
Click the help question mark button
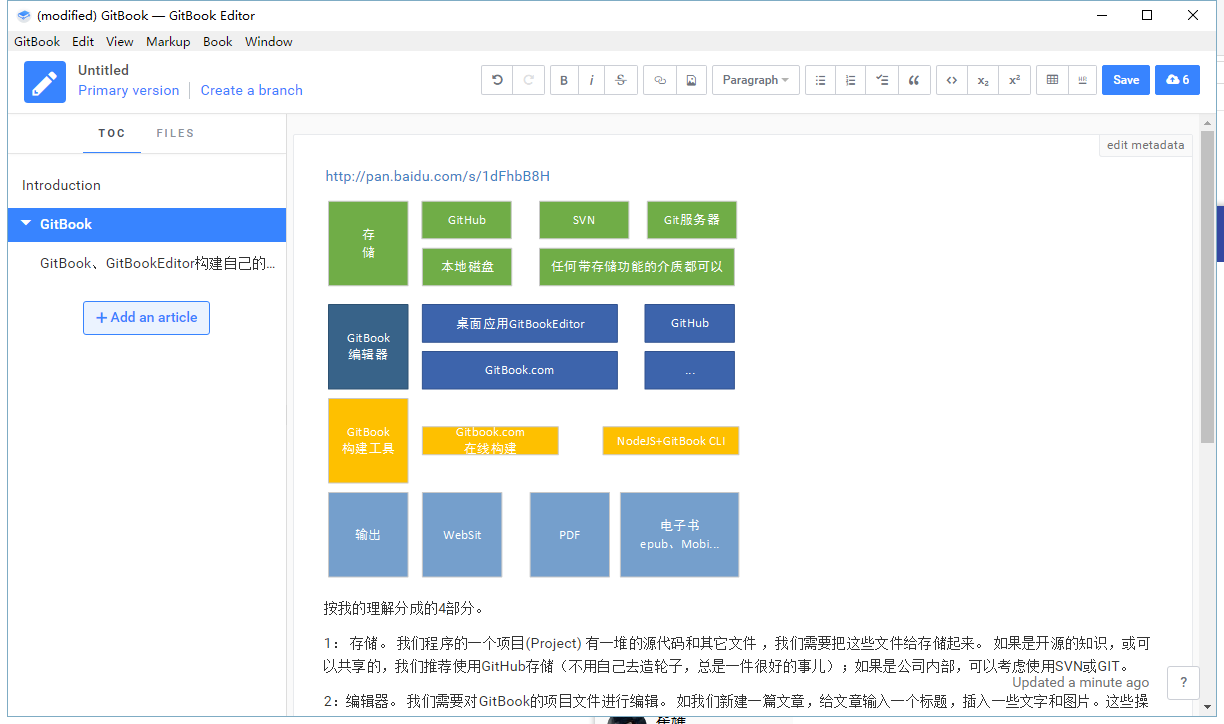pyautogui.click(x=1183, y=683)
